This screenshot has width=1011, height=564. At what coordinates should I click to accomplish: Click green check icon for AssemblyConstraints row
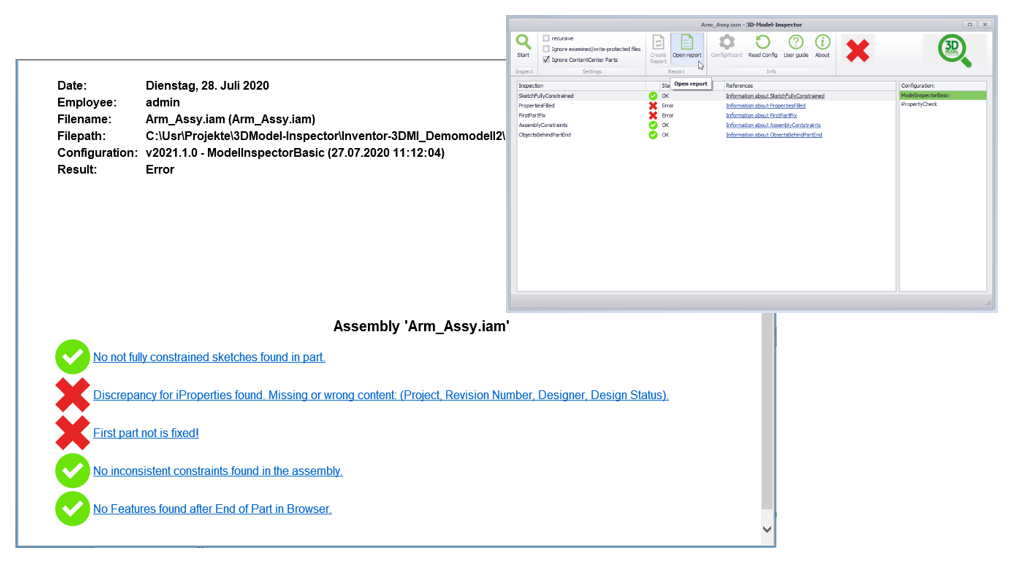653,125
